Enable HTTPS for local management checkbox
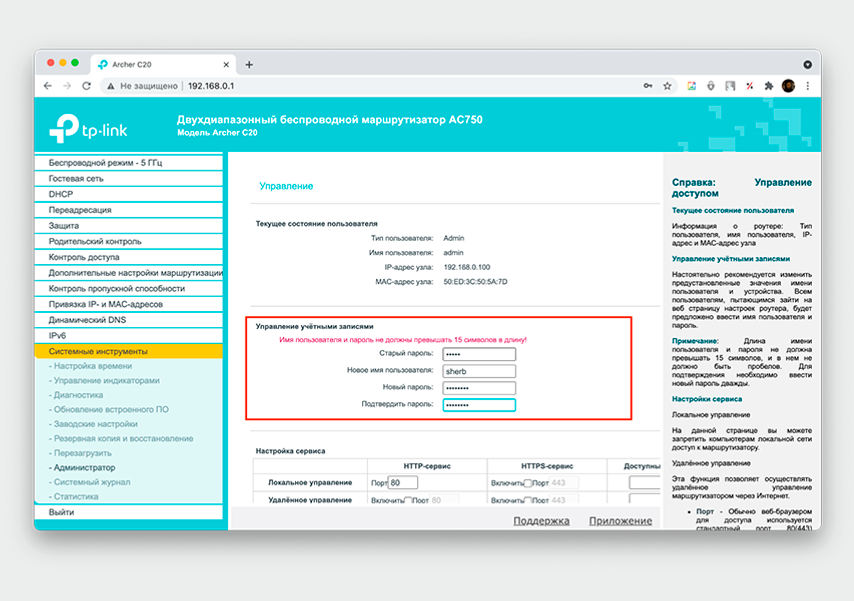 528,483
